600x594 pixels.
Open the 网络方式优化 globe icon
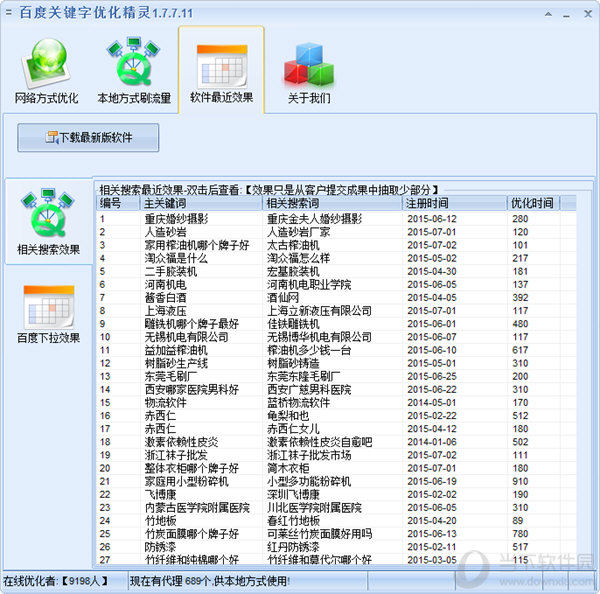(46, 62)
